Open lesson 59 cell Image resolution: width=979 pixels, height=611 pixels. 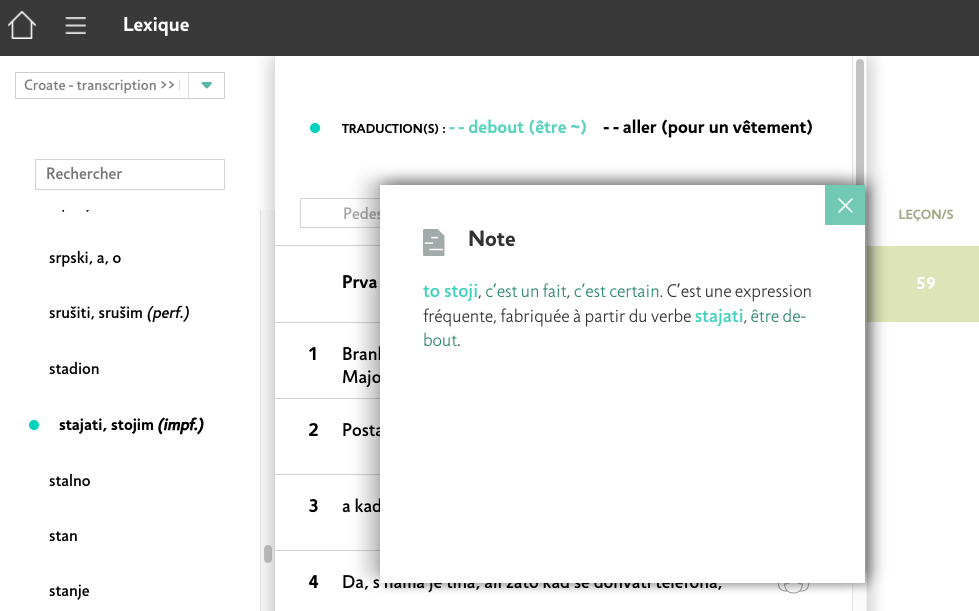tap(925, 284)
